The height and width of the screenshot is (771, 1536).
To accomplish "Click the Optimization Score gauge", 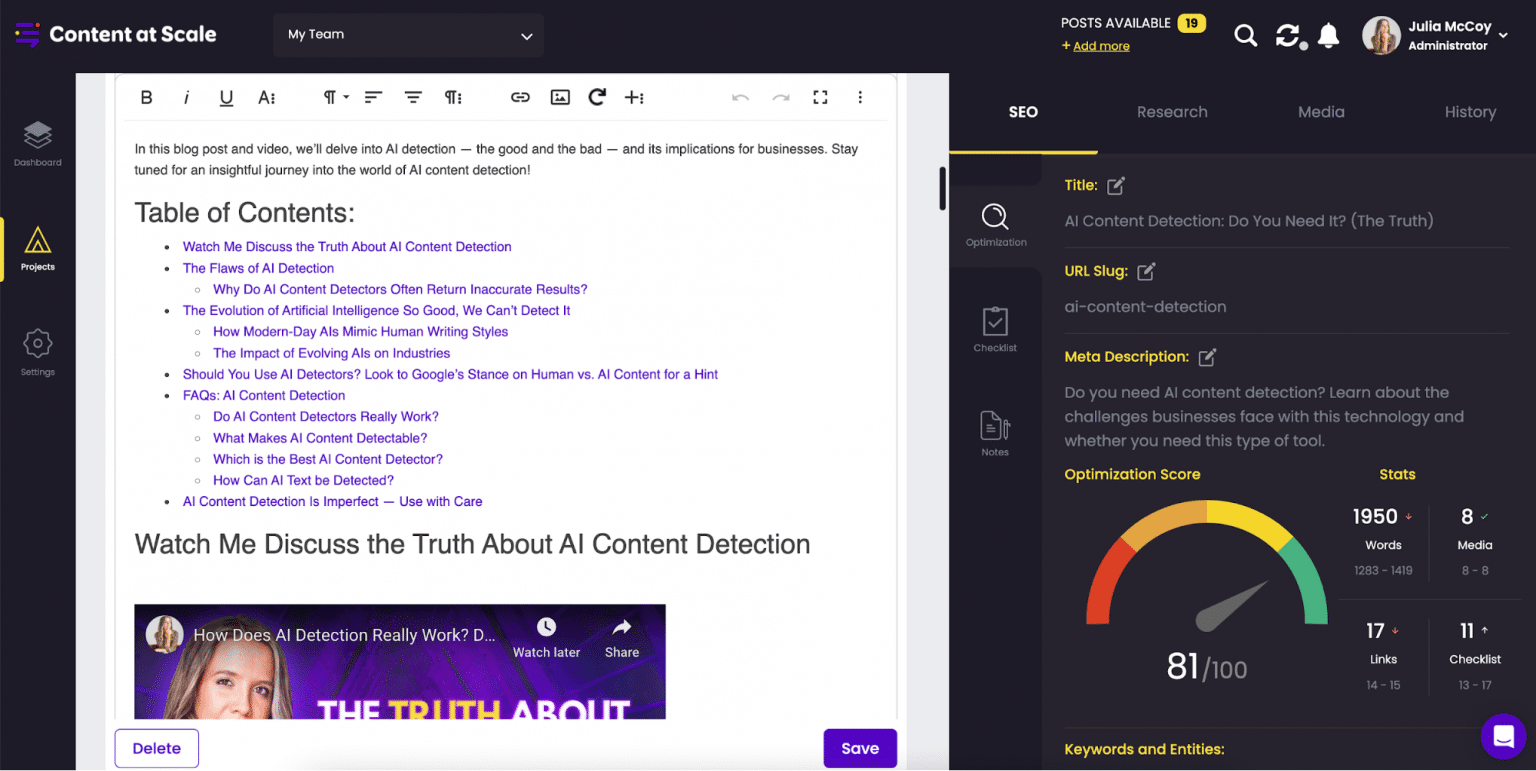I will pyautogui.click(x=1205, y=590).
